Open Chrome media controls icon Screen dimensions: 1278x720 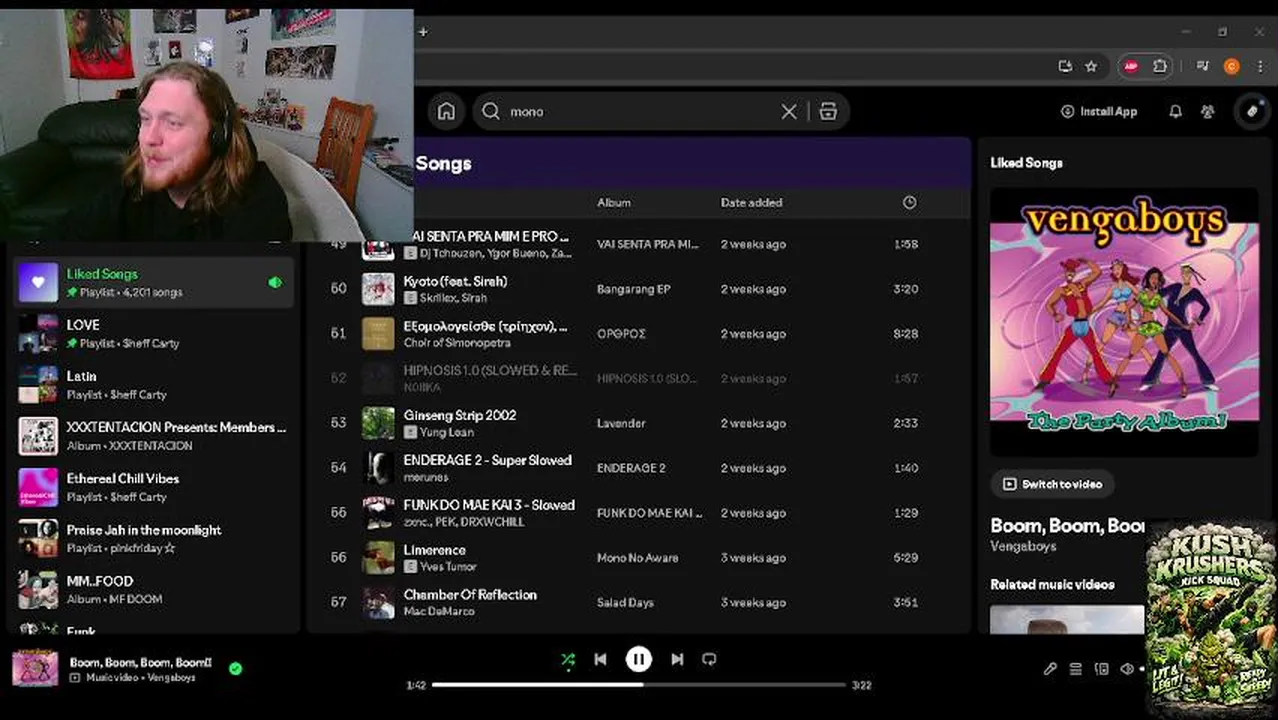click(1202, 66)
